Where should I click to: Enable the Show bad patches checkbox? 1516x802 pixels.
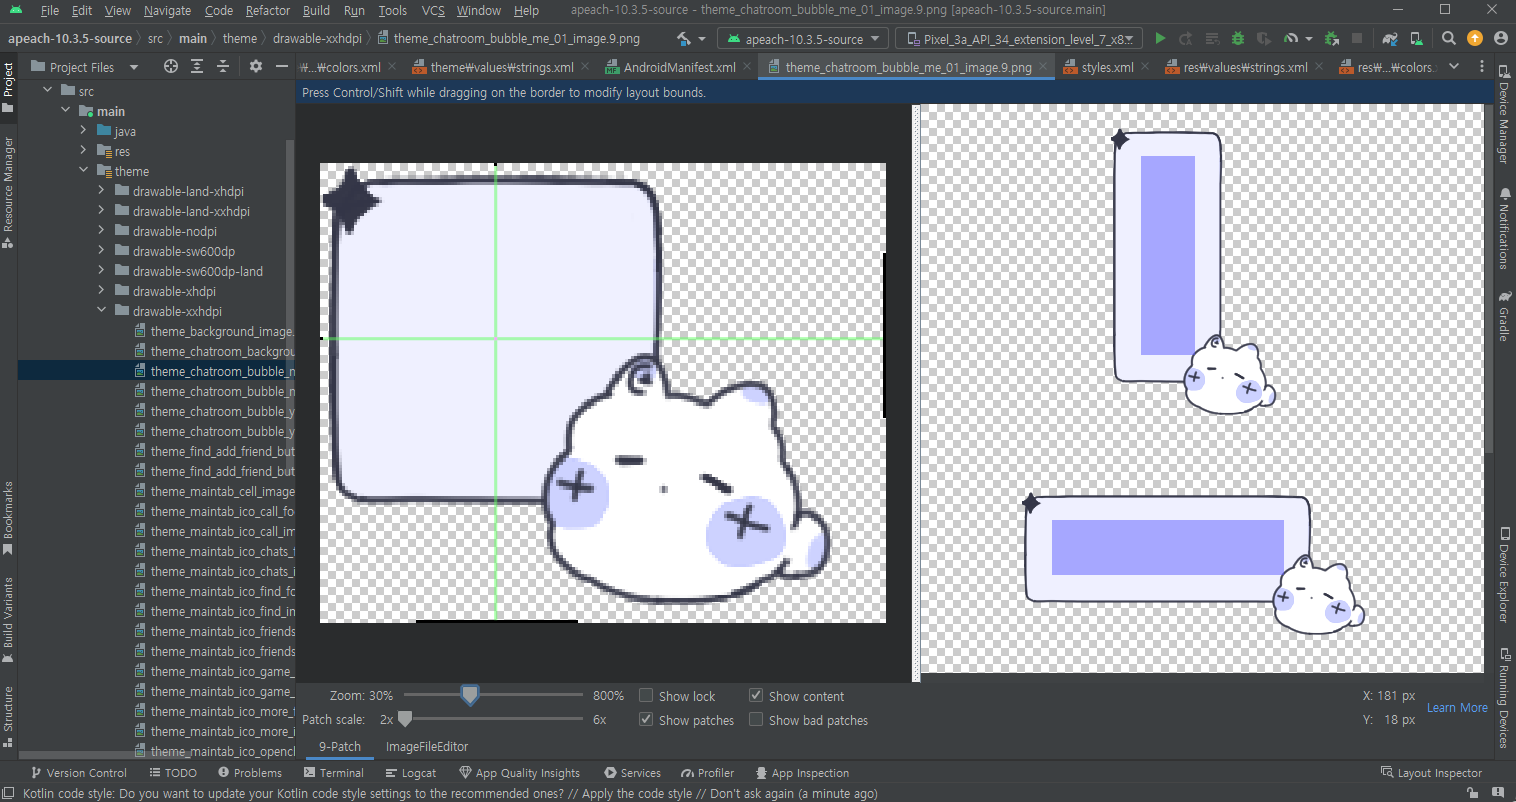coord(756,719)
